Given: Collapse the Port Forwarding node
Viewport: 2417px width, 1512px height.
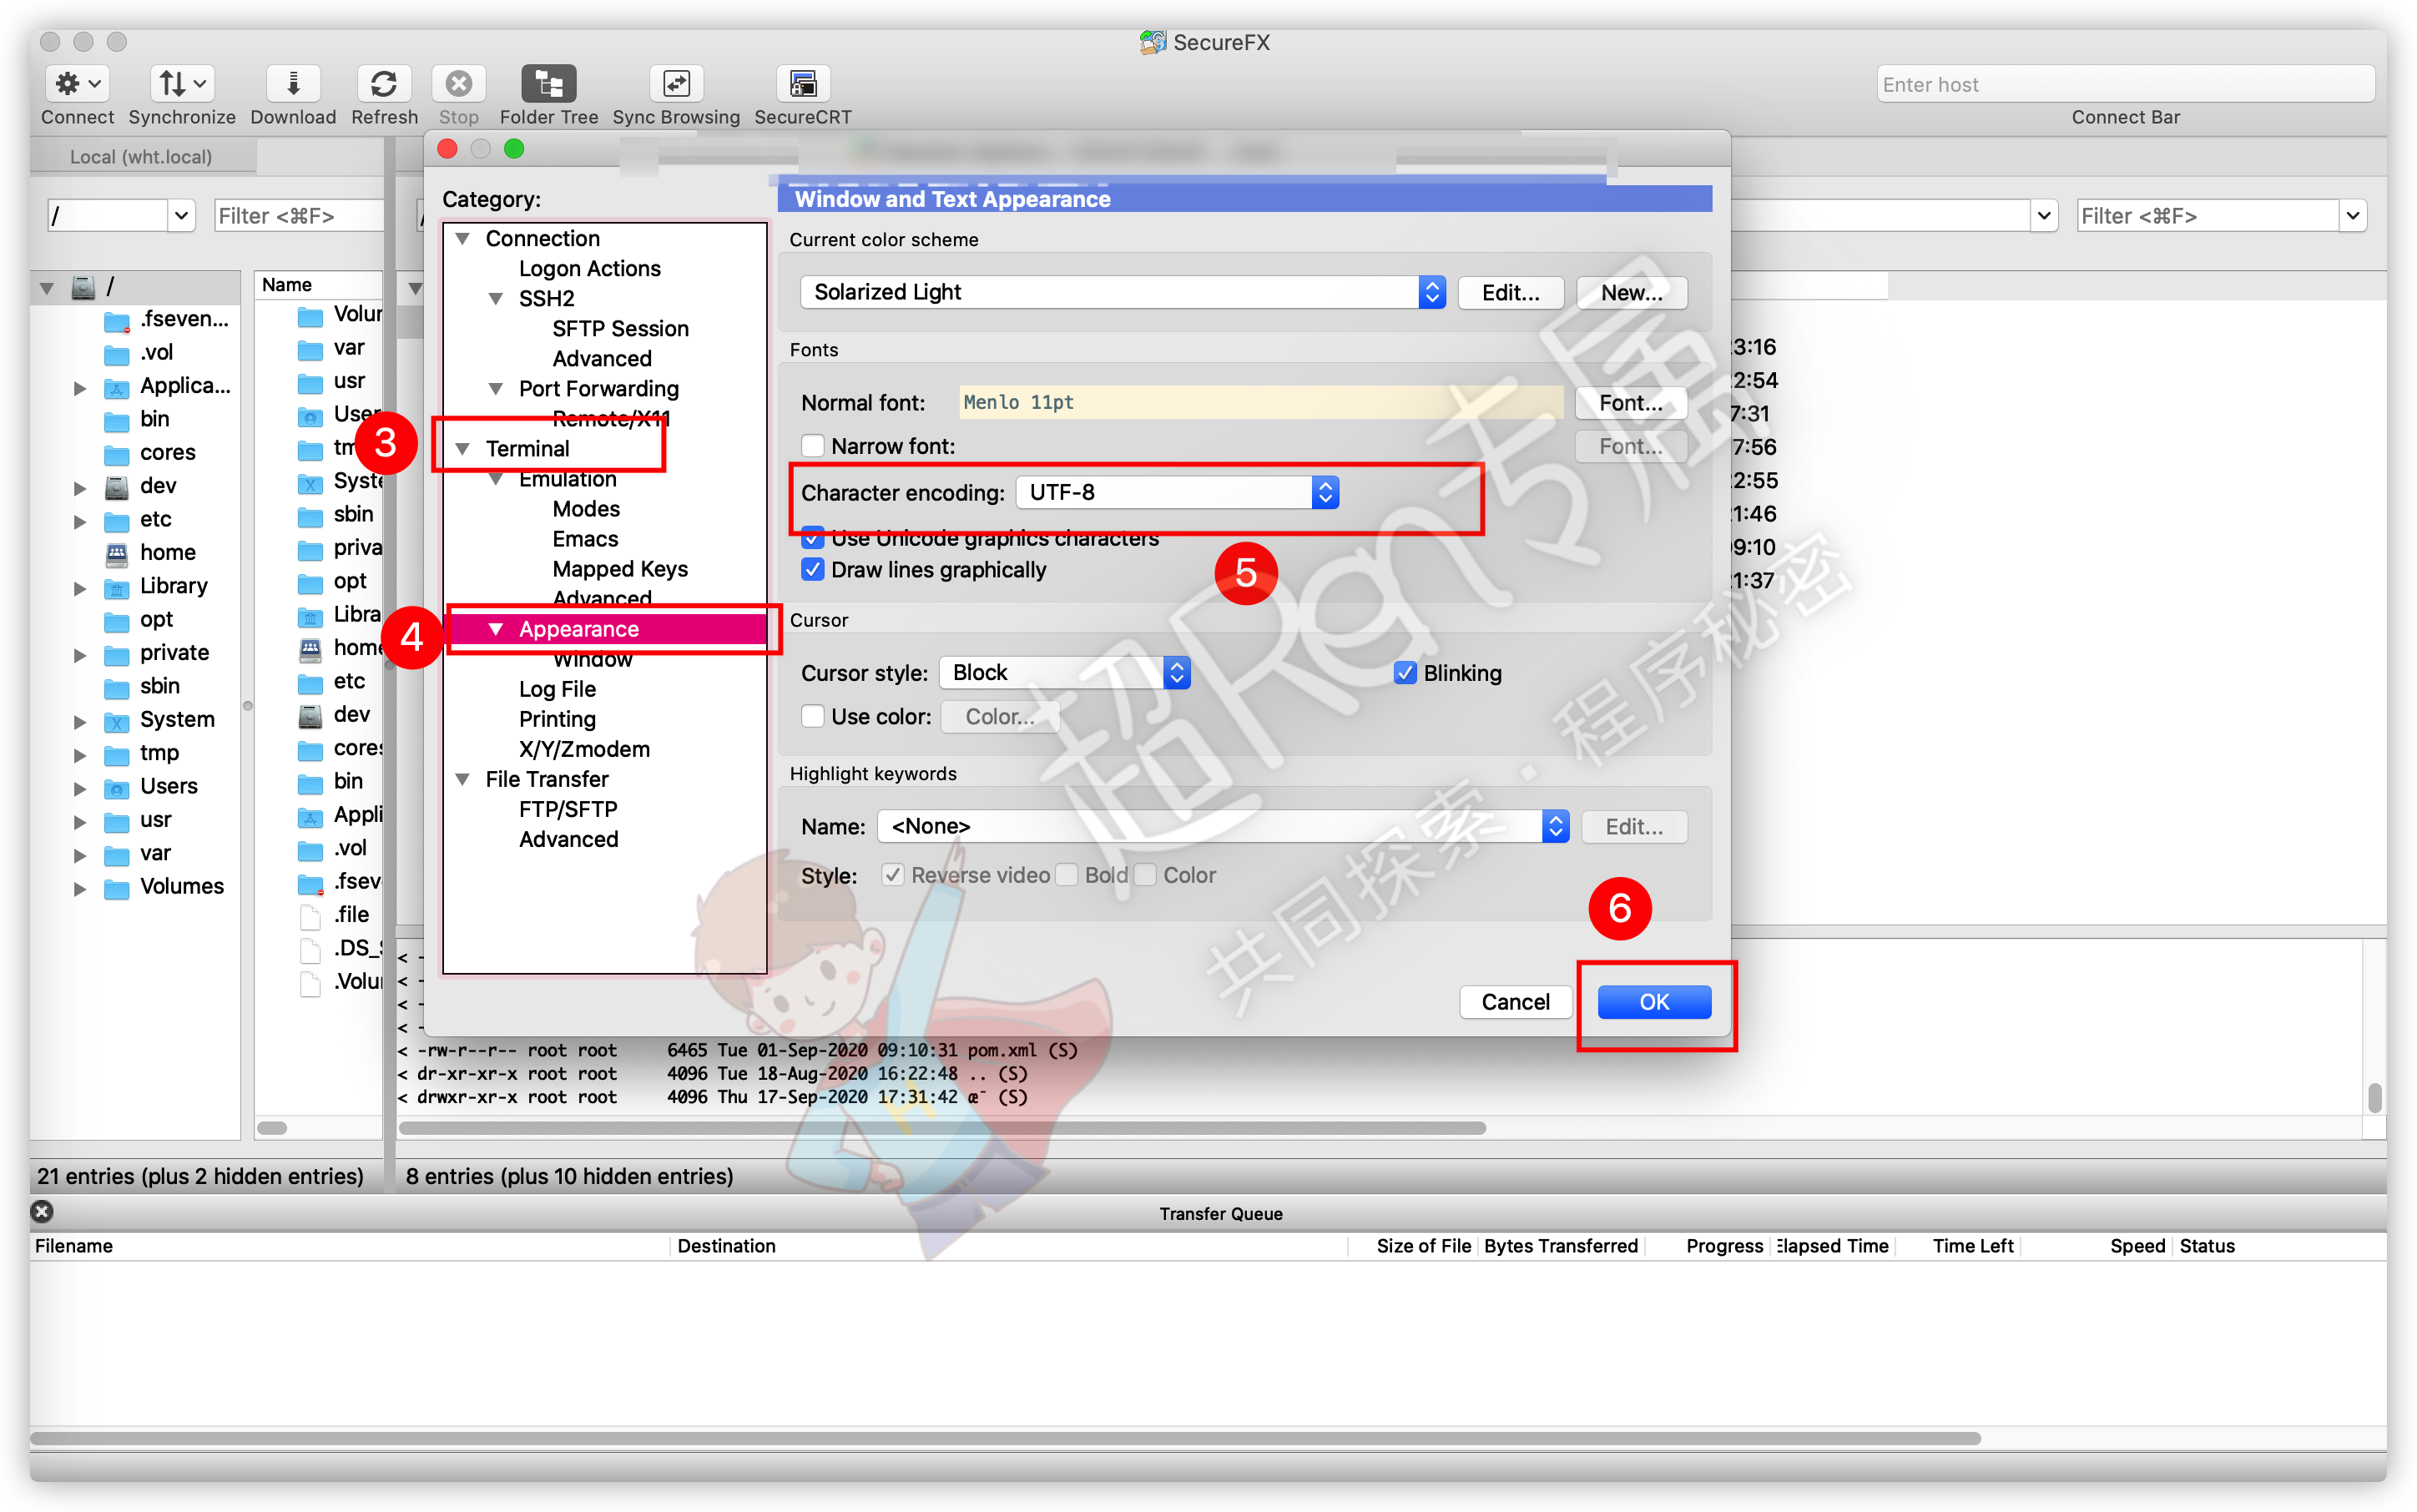Looking at the screenshot, I should coord(496,388).
